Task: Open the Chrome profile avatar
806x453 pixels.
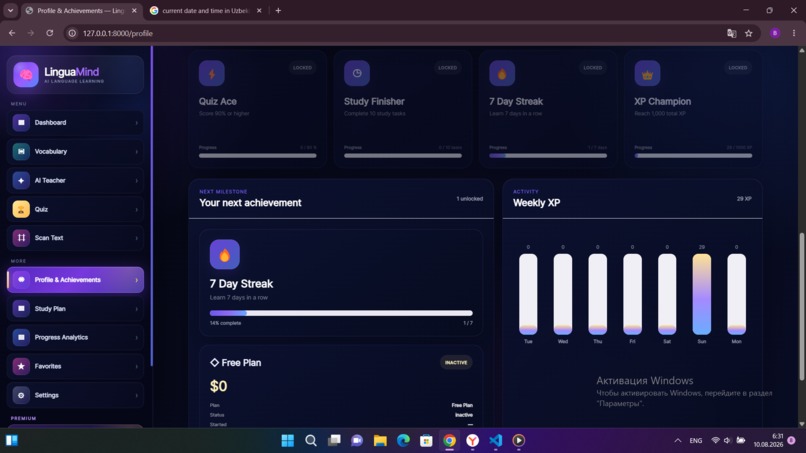Action: (775, 33)
